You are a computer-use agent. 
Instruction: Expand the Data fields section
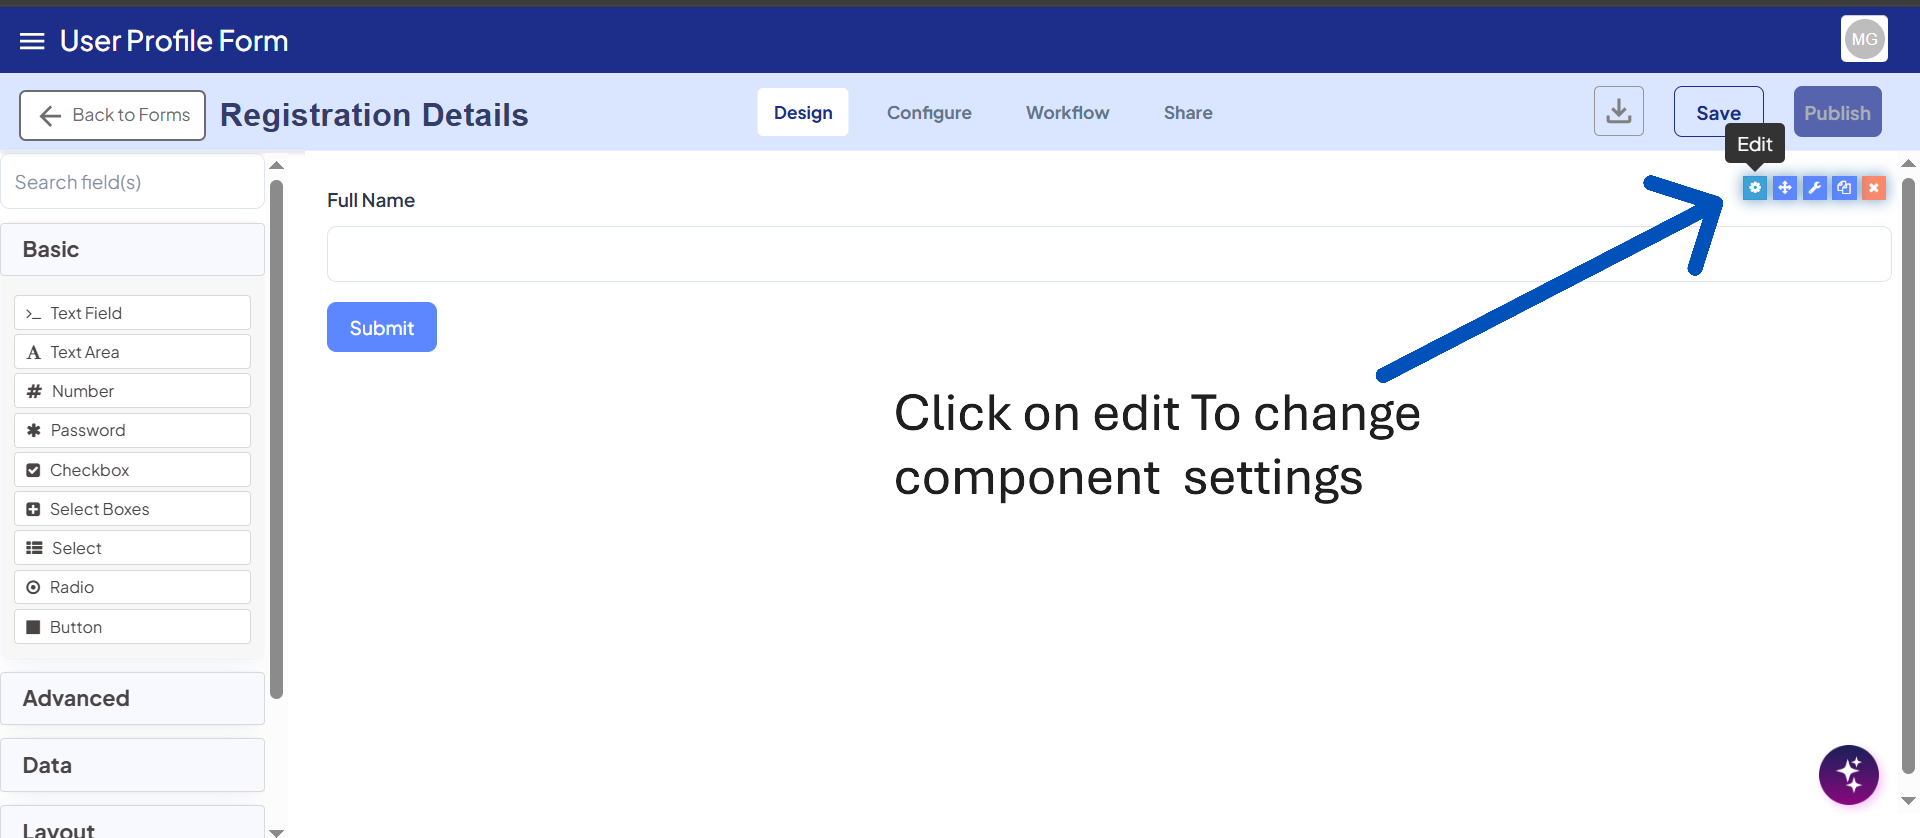tap(133, 765)
